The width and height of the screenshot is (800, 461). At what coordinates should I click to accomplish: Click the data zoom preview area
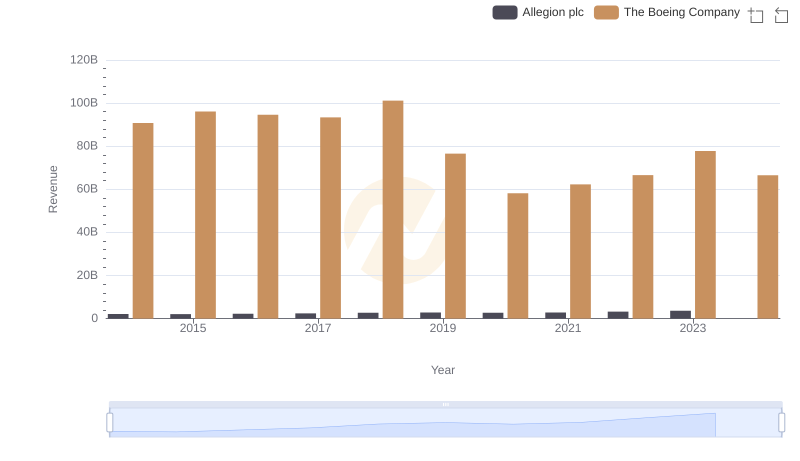[445, 422]
